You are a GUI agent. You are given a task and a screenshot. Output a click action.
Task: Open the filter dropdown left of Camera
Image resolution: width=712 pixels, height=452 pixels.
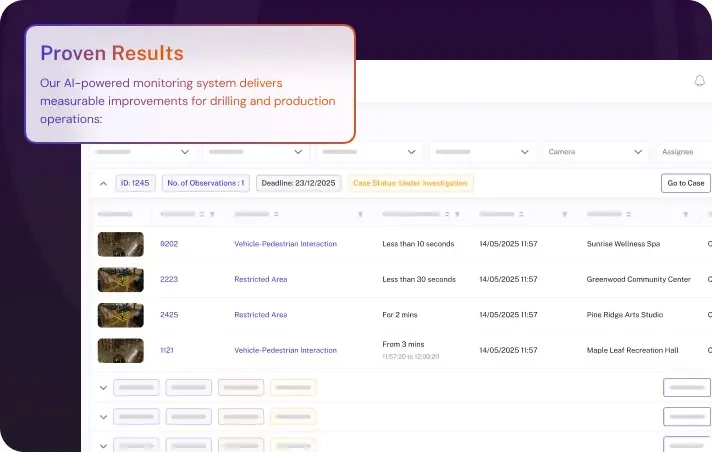click(481, 152)
